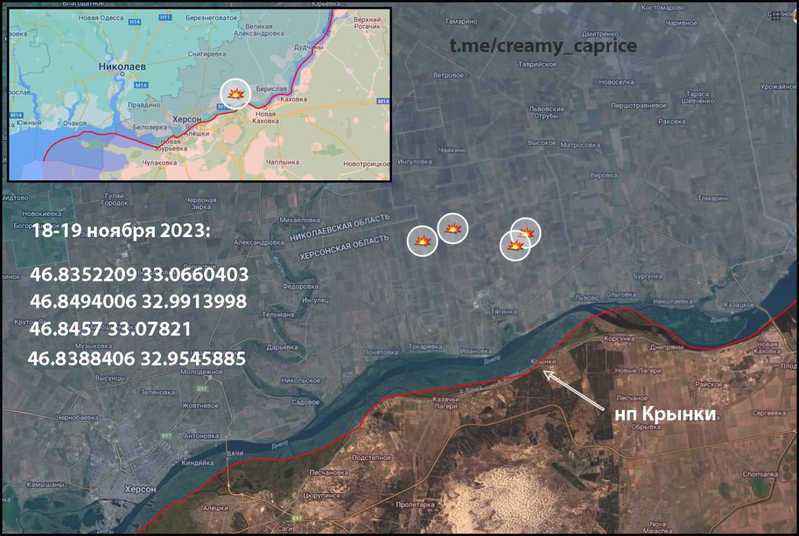799x536 pixels.
Task: Click the ХЕРСОНСКАЯ ОБЛАСТЬ region label
Action: [344, 250]
